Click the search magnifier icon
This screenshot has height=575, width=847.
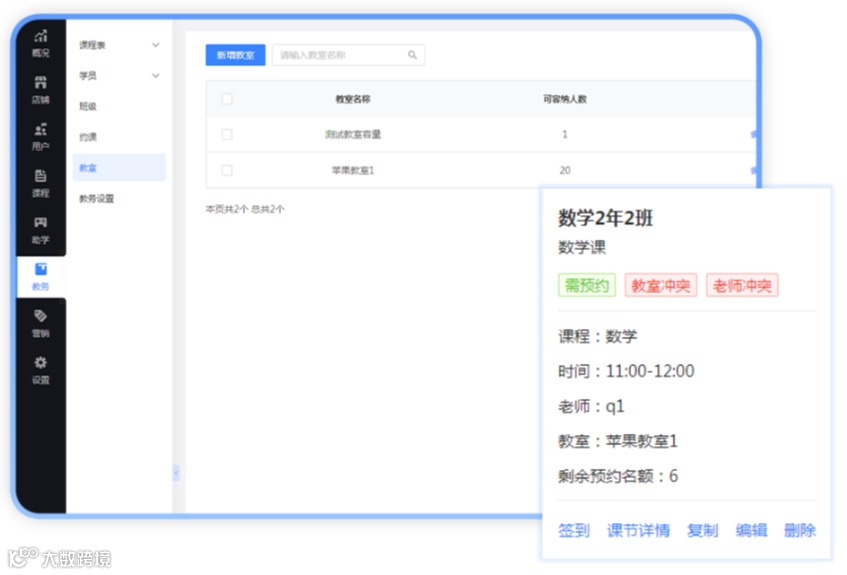pyautogui.click(x=412, y=55)
